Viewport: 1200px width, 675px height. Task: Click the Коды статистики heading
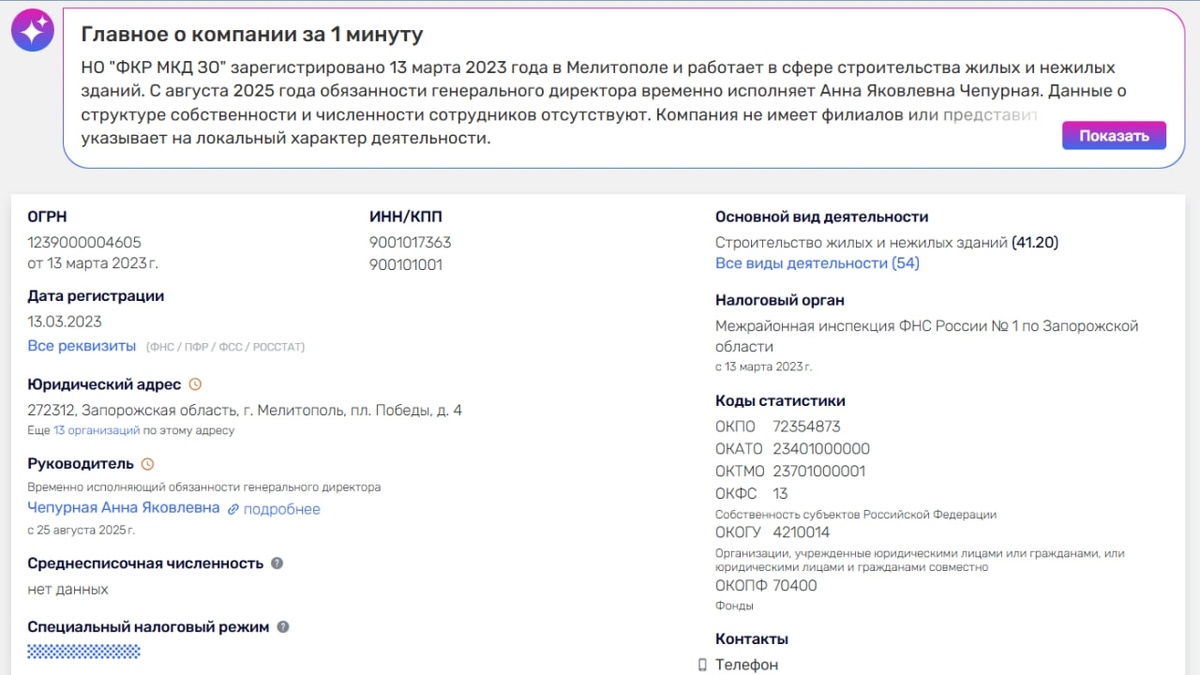tap(780, 401)
